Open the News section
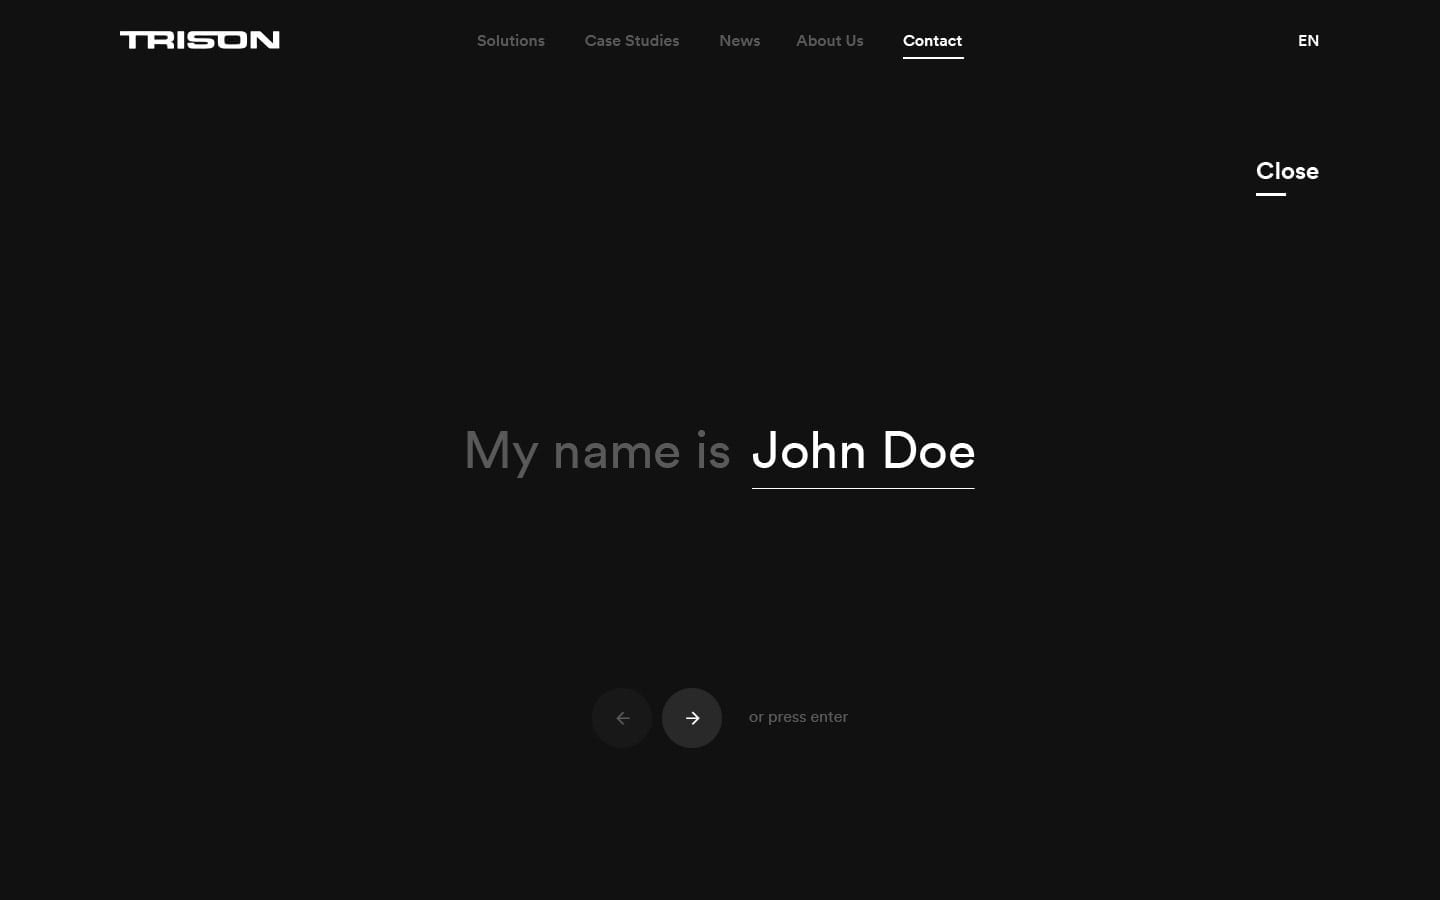 tap(739, 41)
